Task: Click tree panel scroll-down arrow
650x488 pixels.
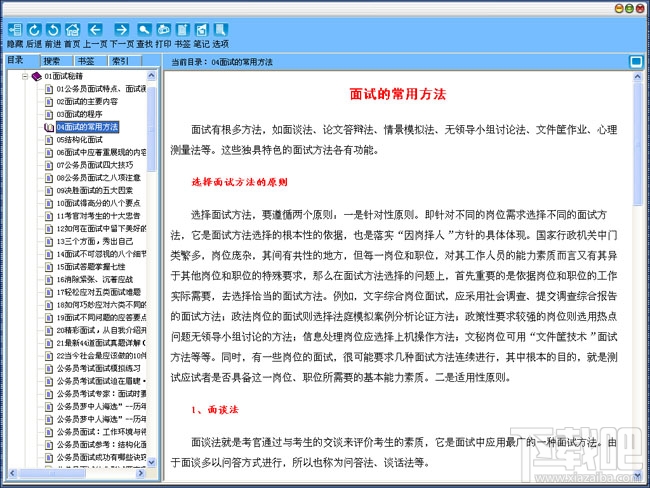Action: pyautogui.click(x=151, y=461)
